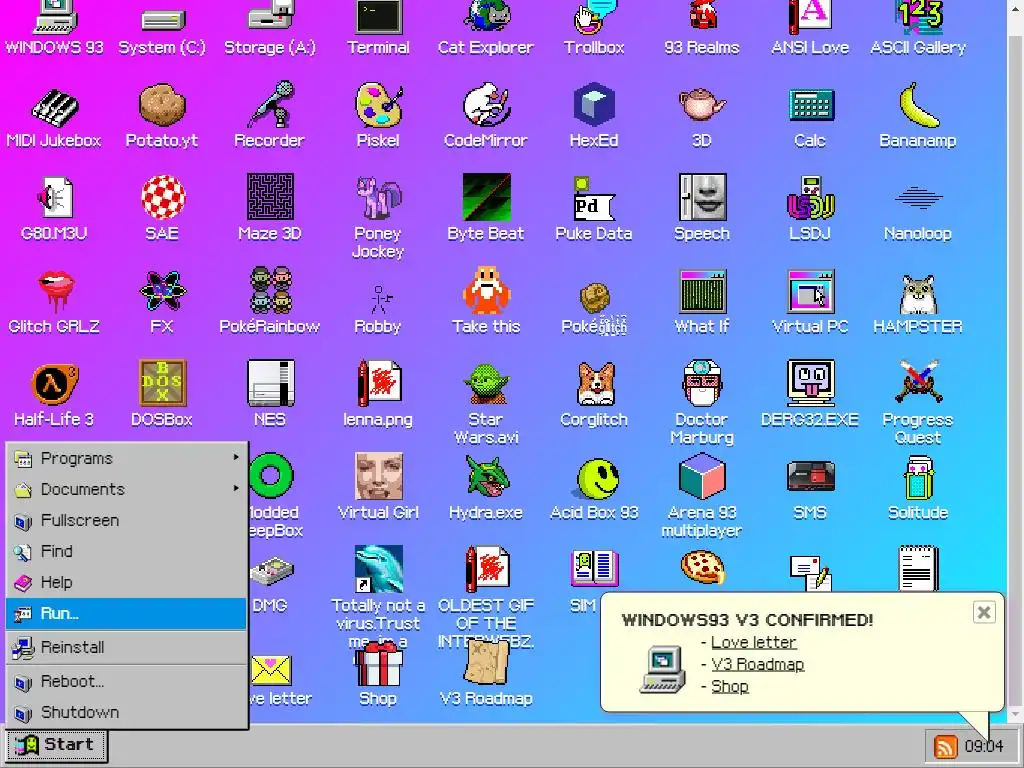Choose Shutdown in Start menu
1024x768 pixels.
tap(127, 712)
